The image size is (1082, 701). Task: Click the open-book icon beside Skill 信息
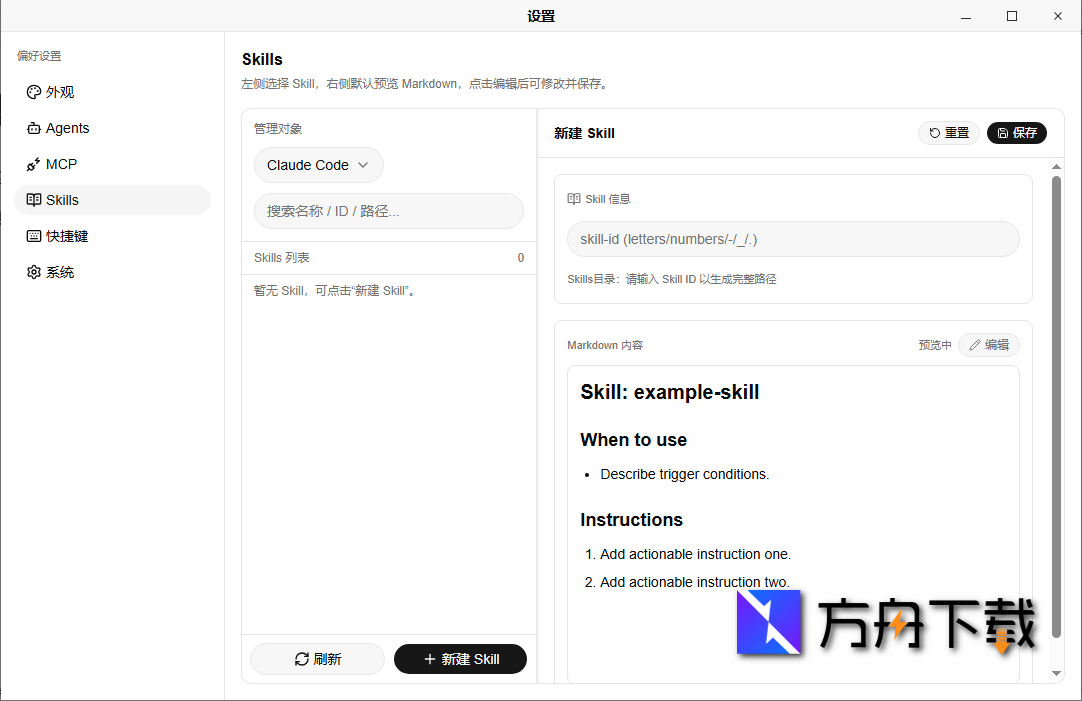point(575,198)
